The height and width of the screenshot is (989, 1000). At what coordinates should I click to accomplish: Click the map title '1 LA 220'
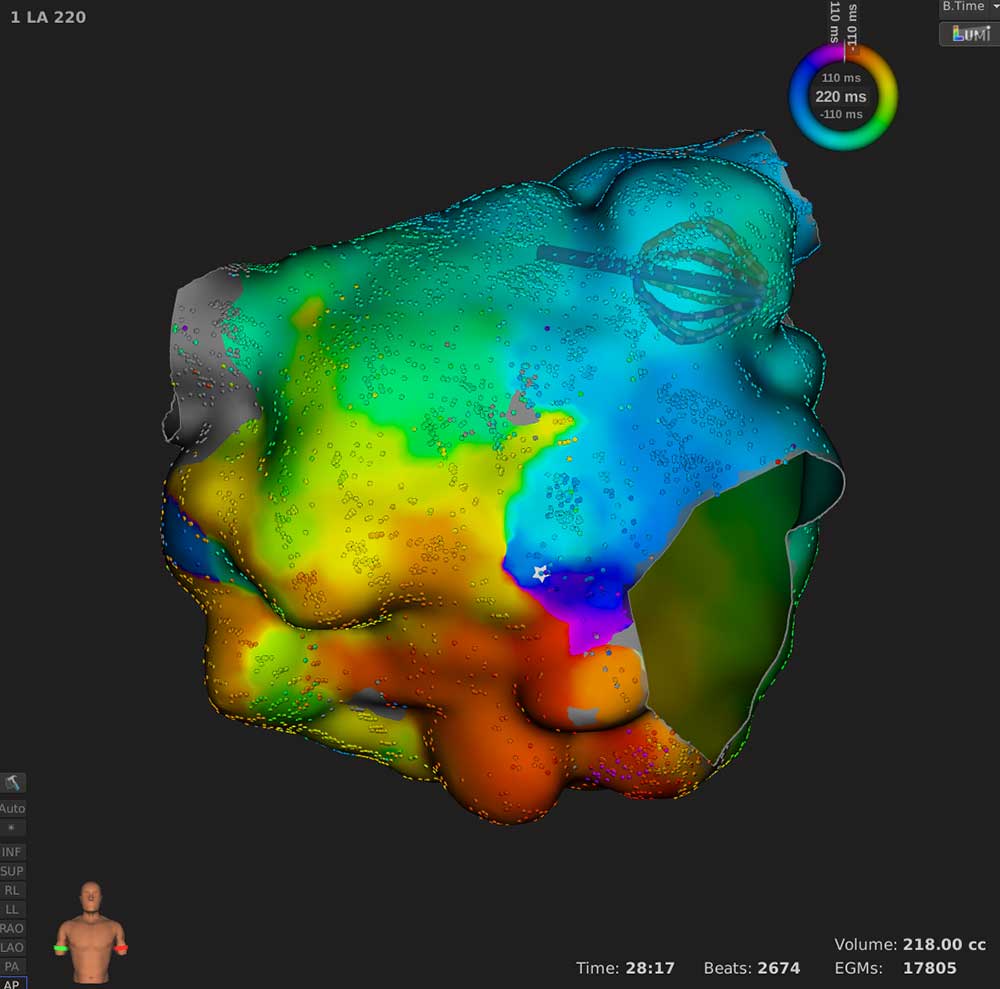click(48, 17)
